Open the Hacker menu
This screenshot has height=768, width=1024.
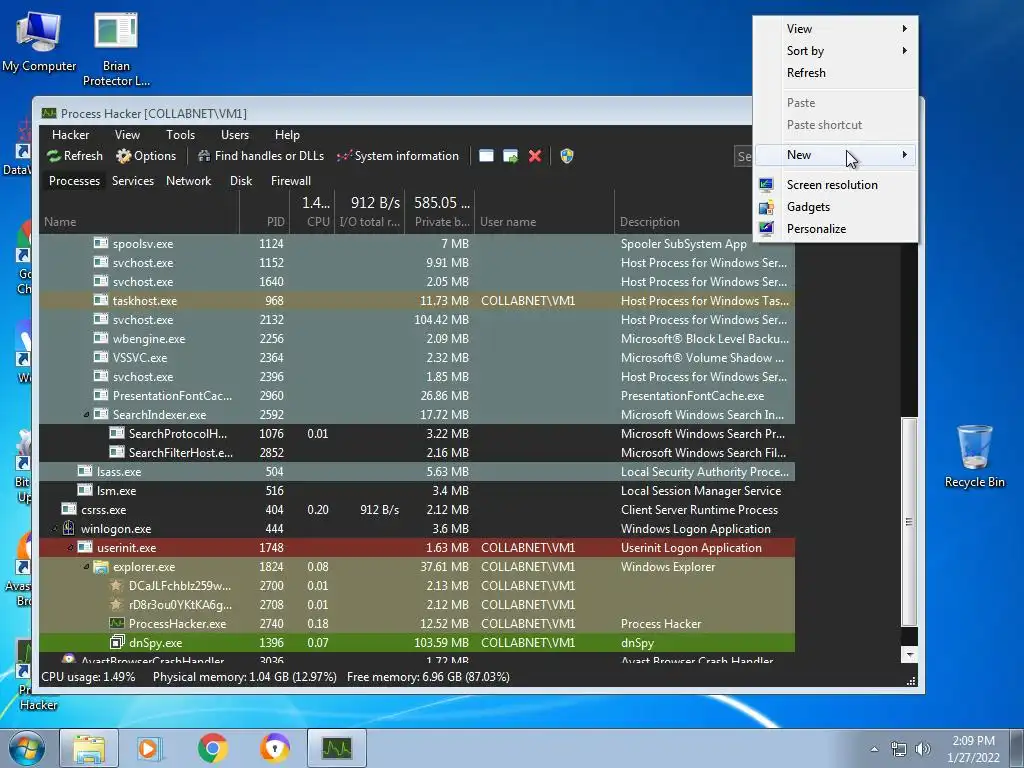pyautogui.click(x=71, y=135)
